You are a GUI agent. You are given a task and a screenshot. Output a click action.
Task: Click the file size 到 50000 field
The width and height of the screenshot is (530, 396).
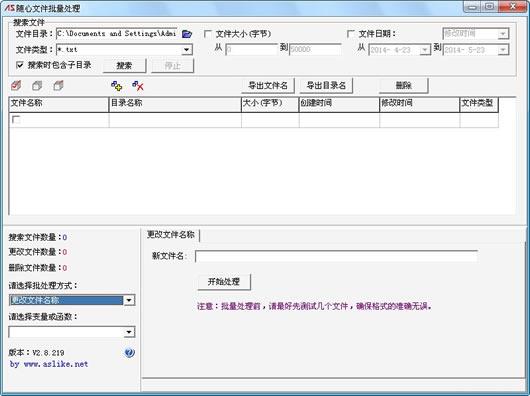315,50
